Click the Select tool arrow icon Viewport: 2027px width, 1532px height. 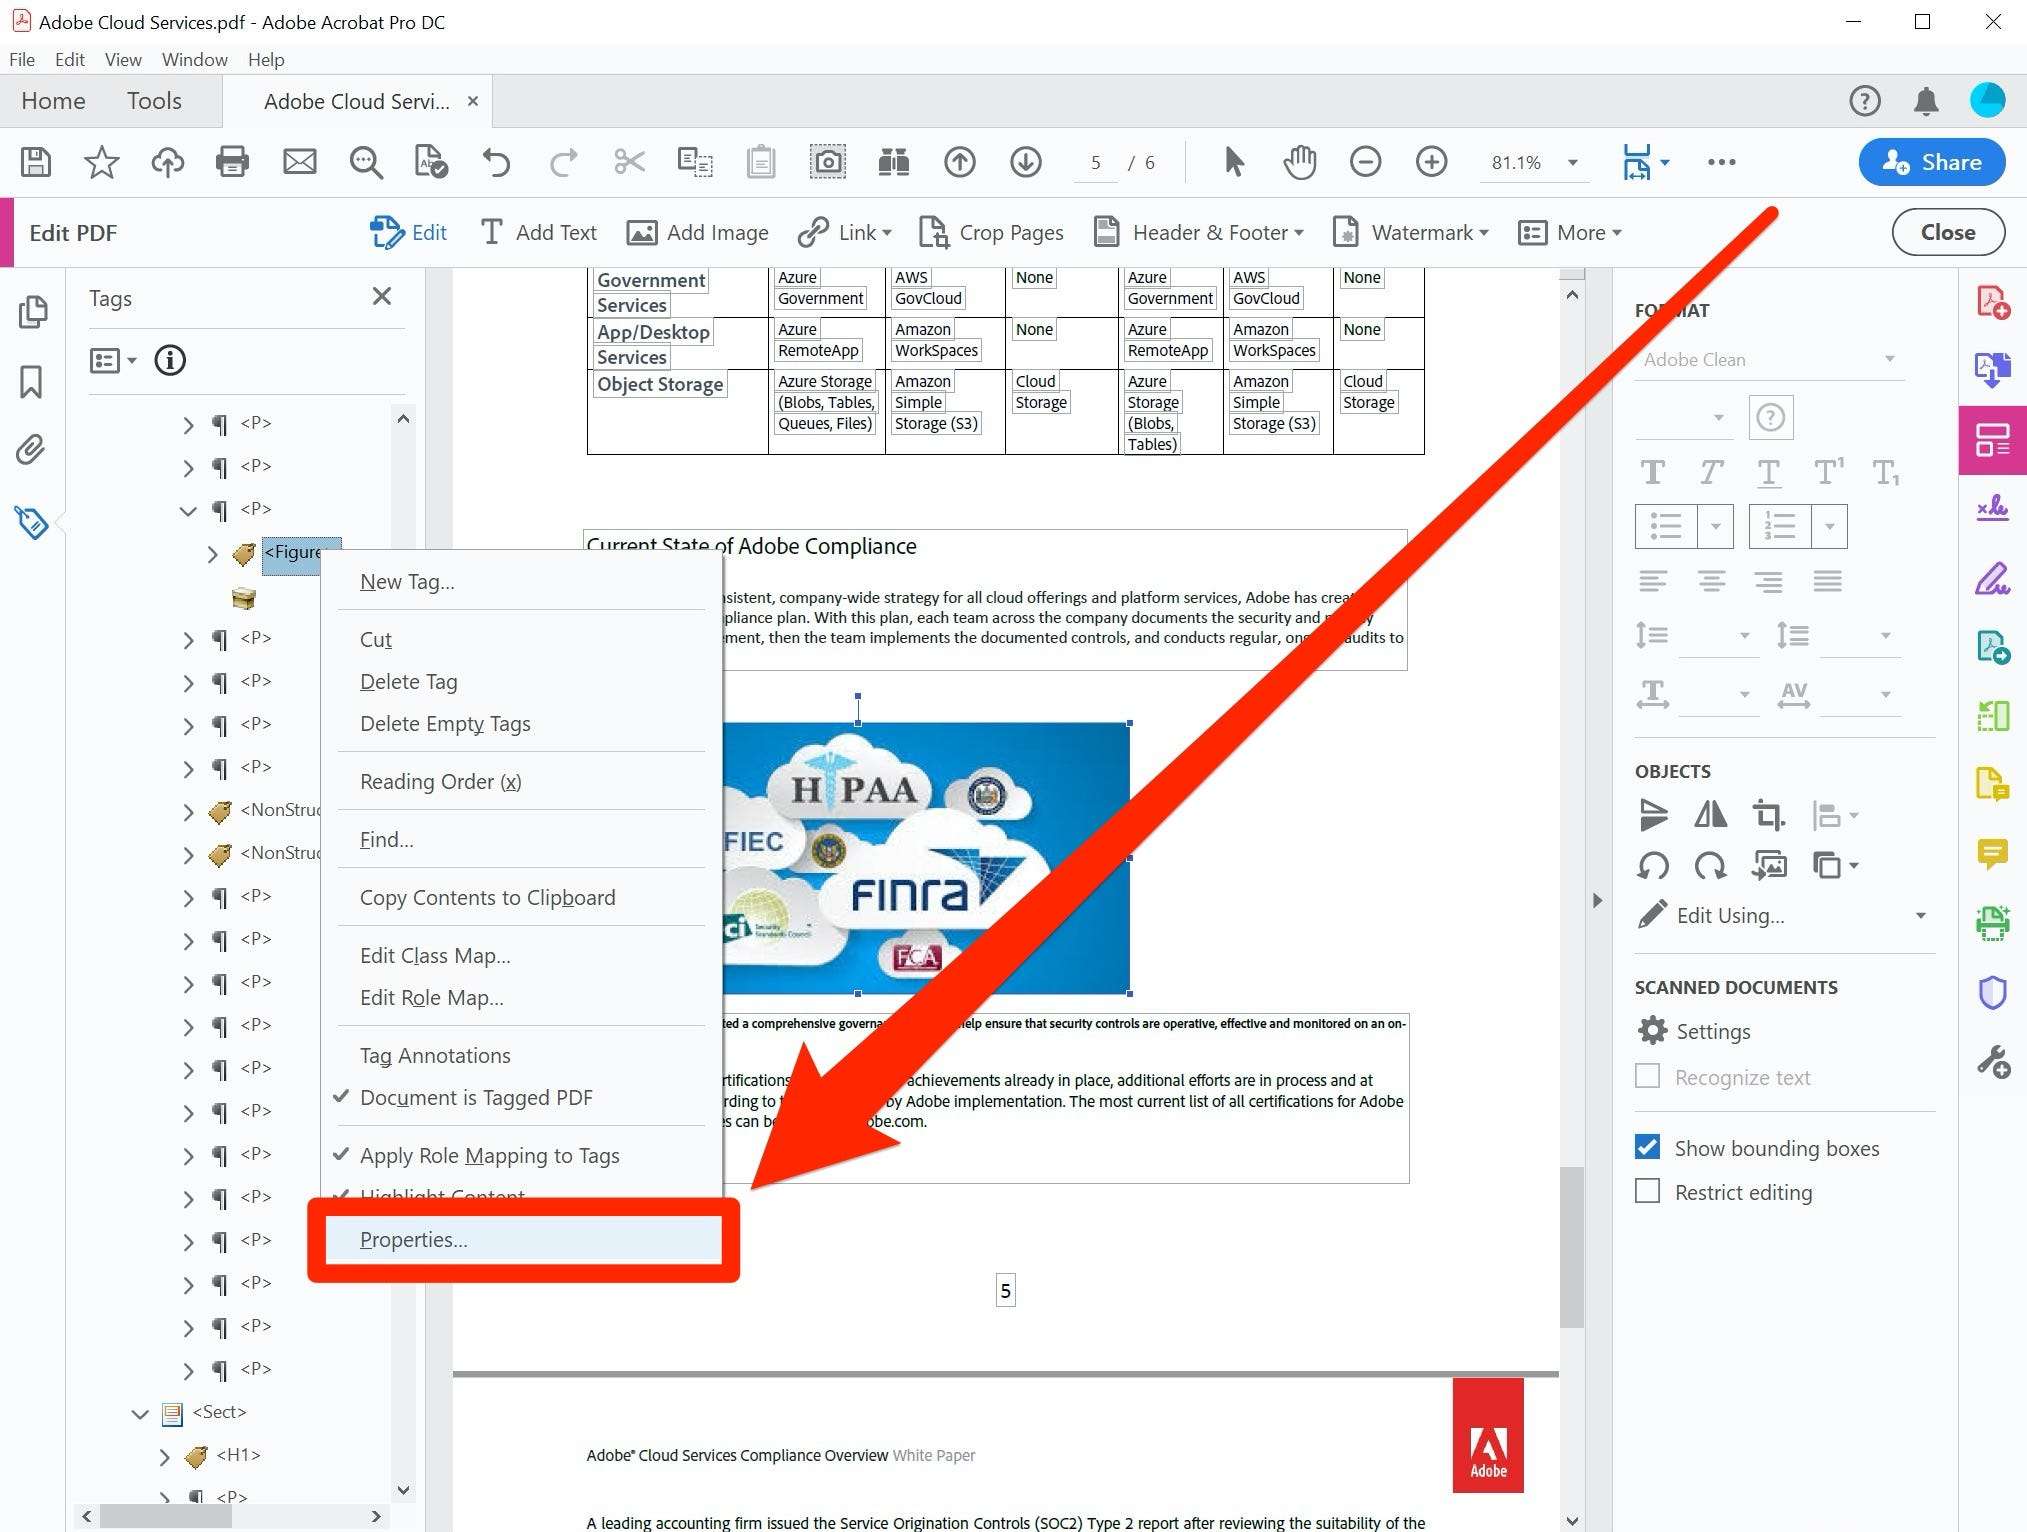click(1229, 161)
